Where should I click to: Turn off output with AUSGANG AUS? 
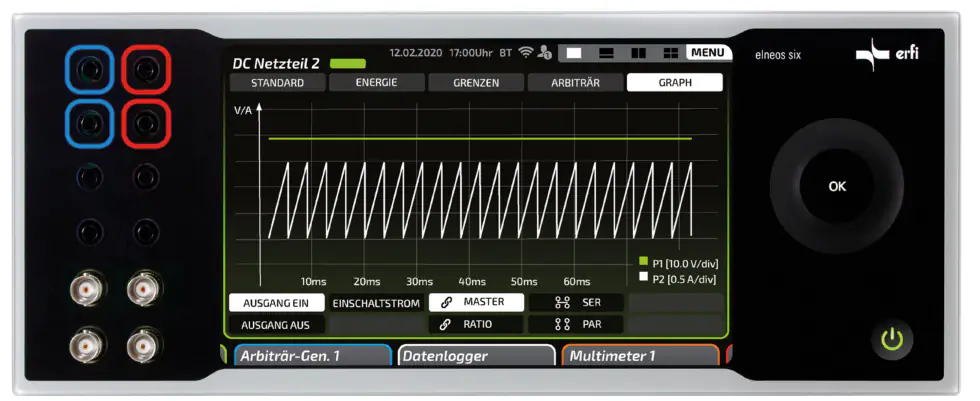point(277,325)
